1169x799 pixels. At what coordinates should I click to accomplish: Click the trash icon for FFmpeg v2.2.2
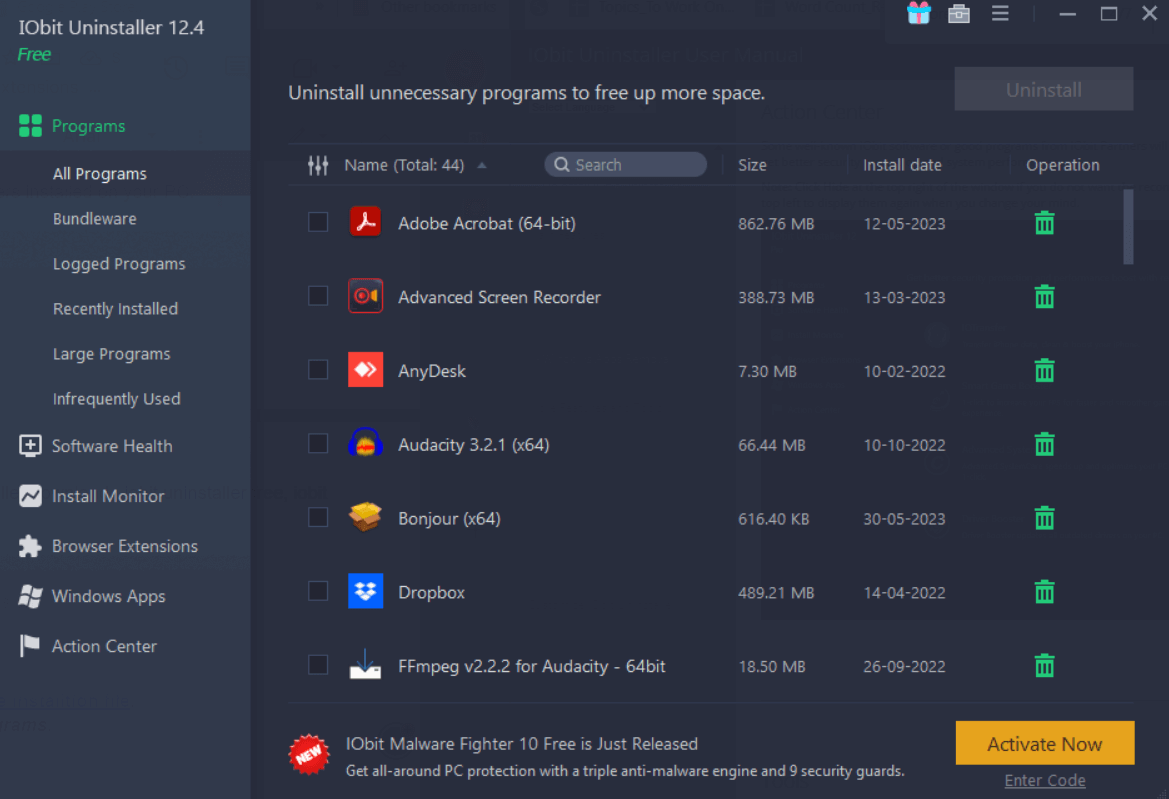(x=1044, y=666)
